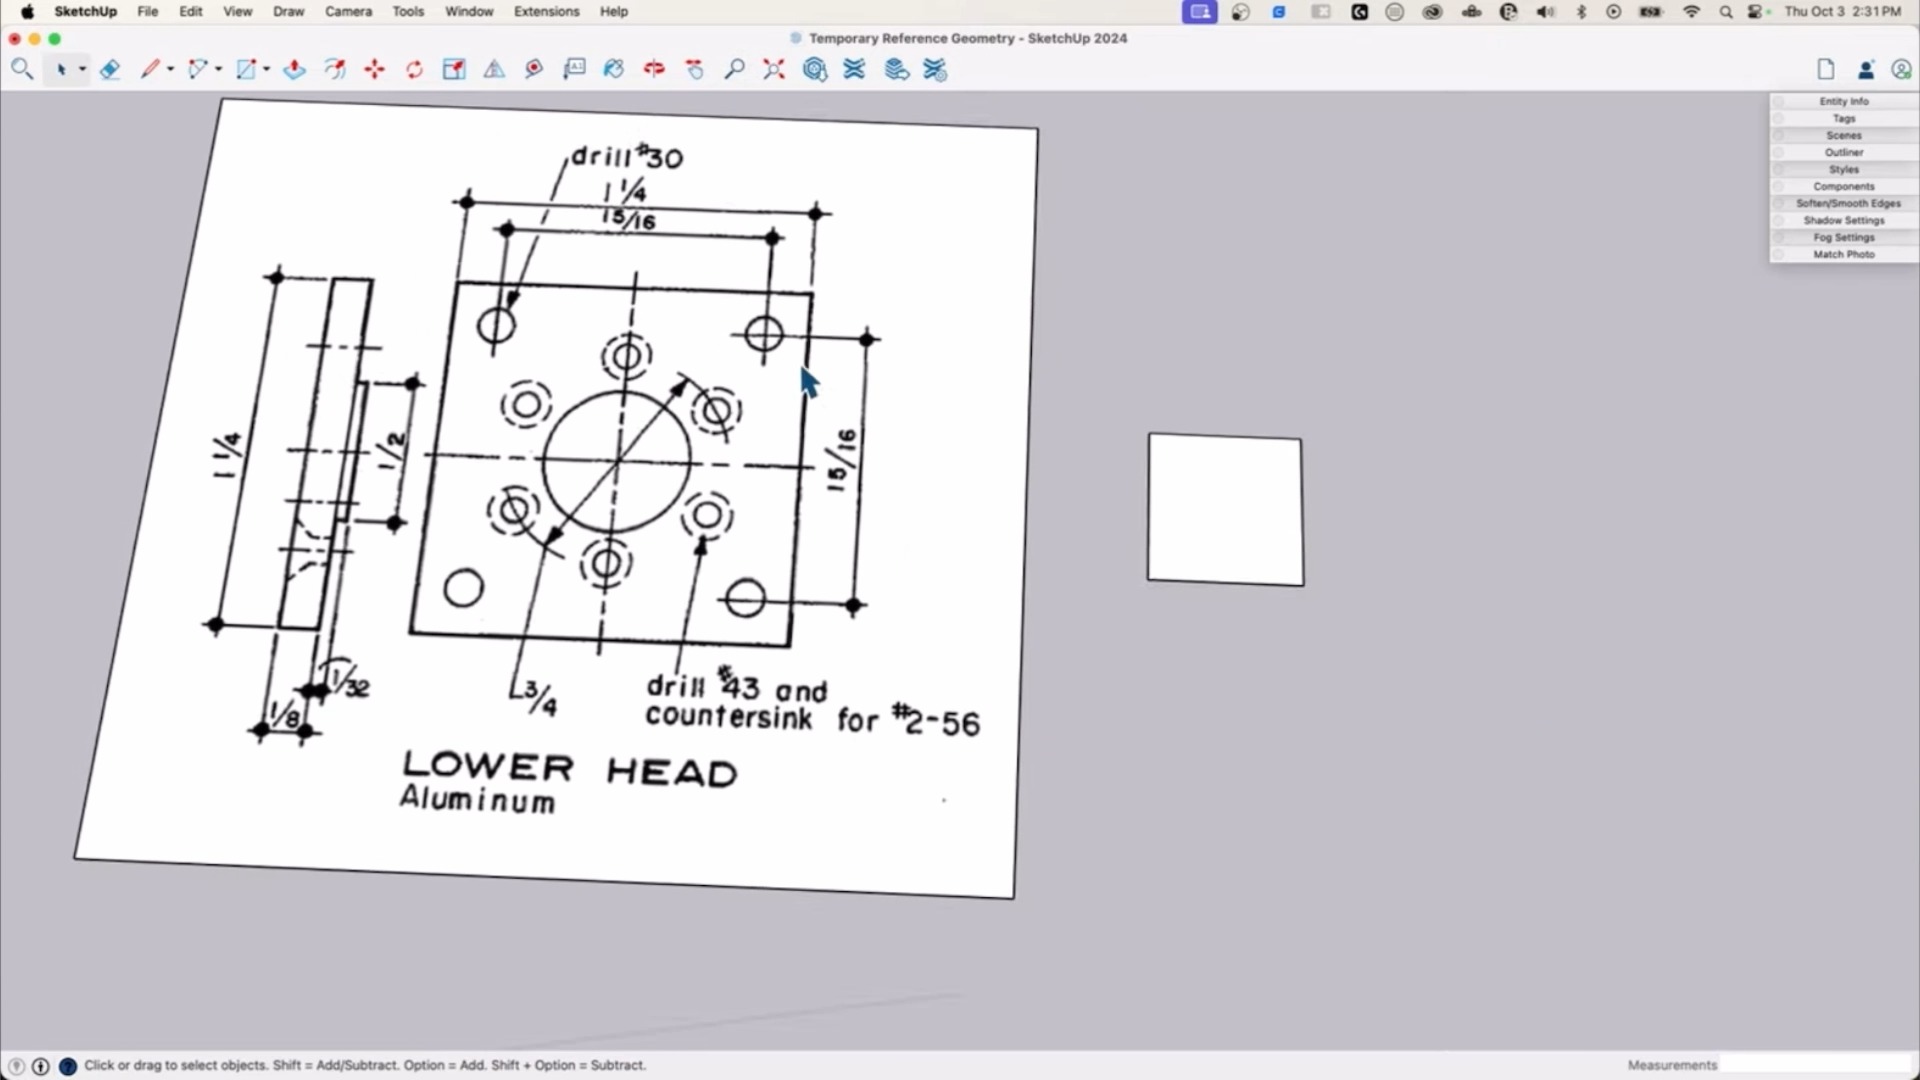This screenshot has height=1080, width=1920.
Task: Open the File menu
Action: [x=148, y=12]
